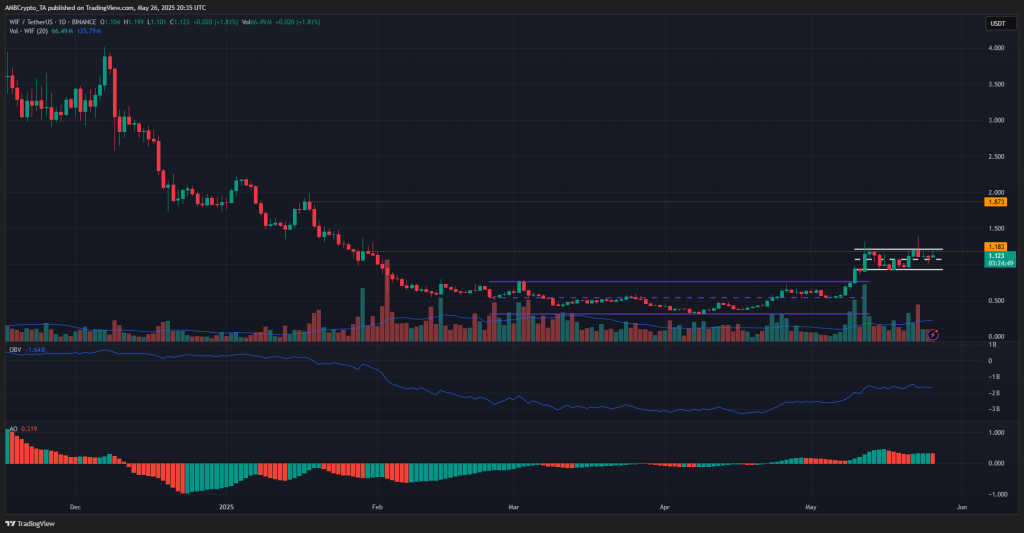The width and height of the screenshot is (1024, 533).
Task: Click the -3B label on OBV axis
Action: (994, 409)
